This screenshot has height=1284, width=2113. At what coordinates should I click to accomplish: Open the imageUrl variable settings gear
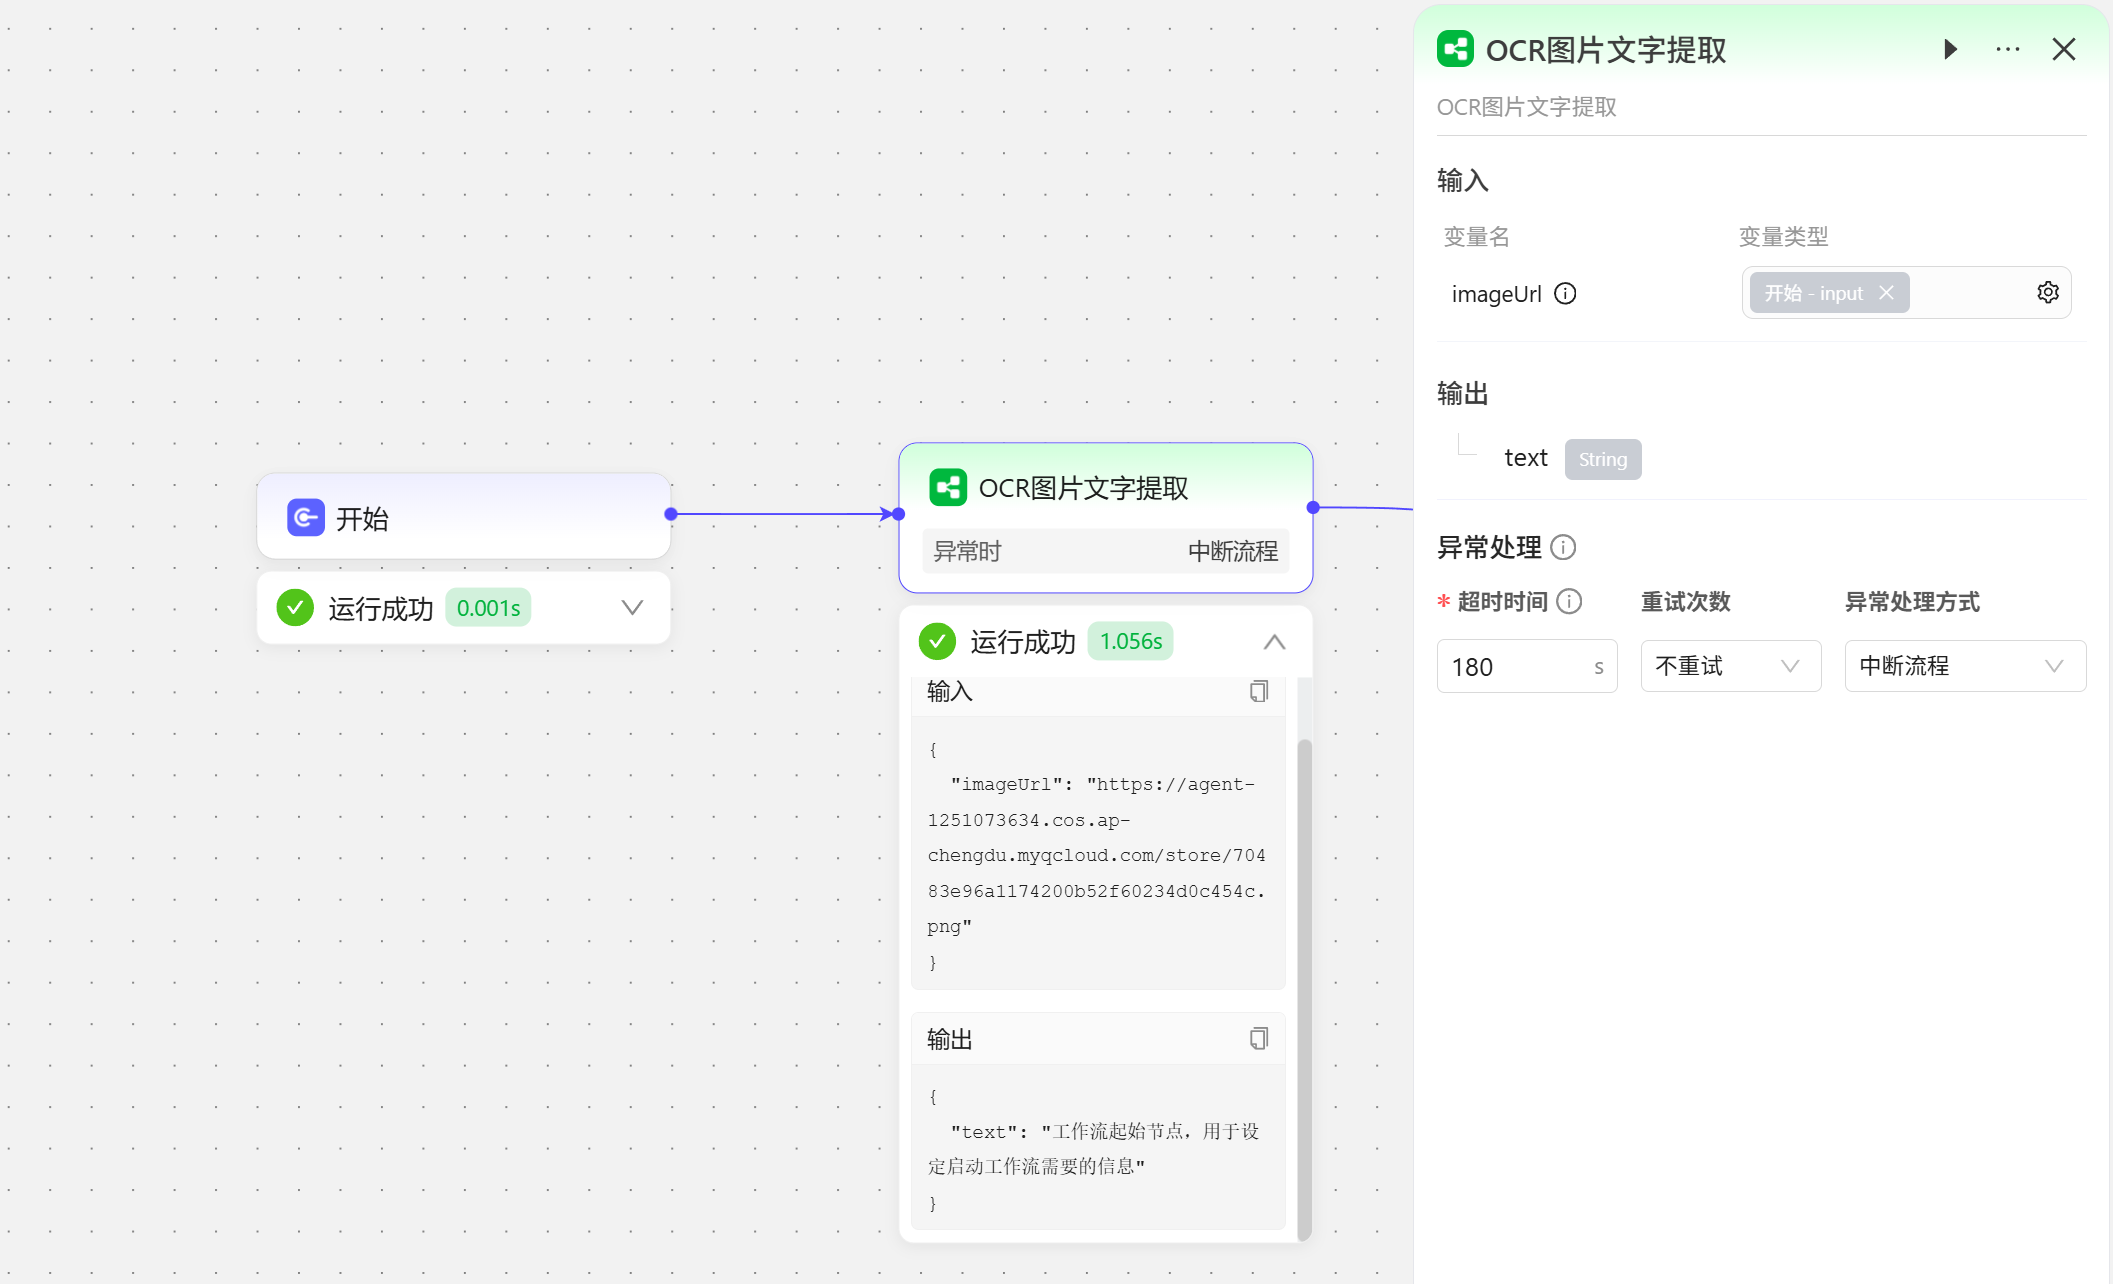pos(2047,292)
